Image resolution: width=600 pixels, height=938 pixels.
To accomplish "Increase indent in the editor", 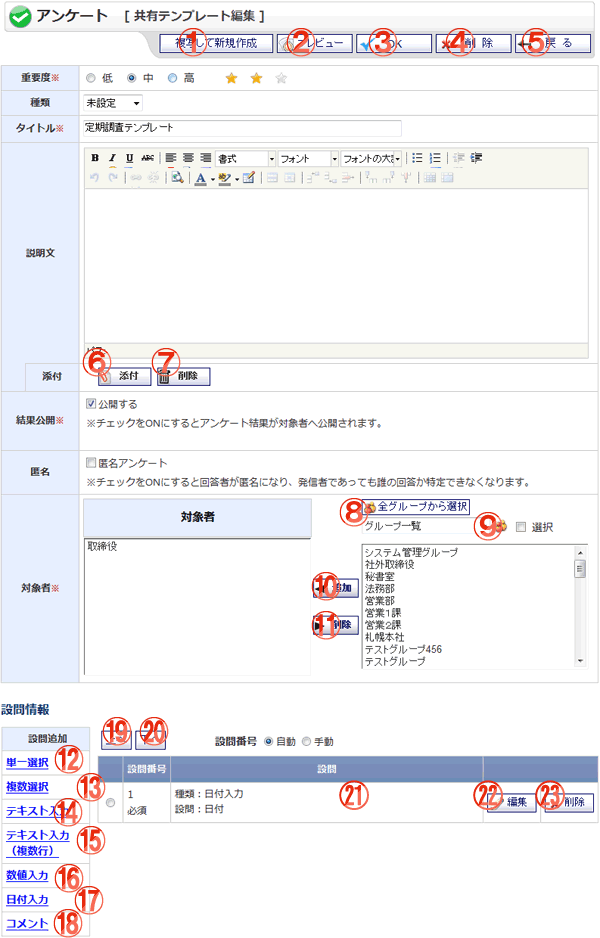I will [x=476, y=158].
